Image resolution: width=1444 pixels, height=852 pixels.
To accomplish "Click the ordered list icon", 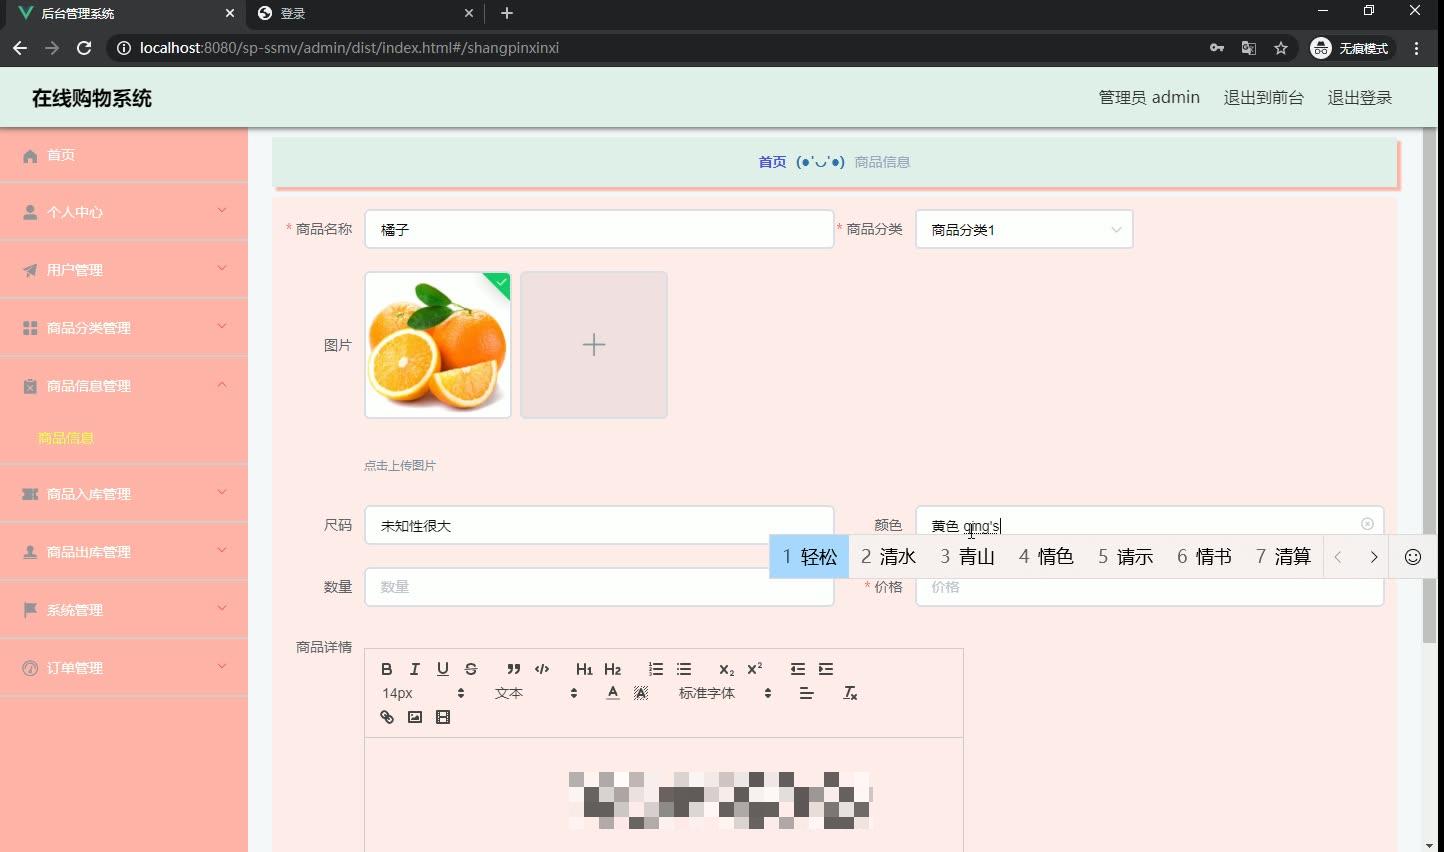I will tap(656, 669).
